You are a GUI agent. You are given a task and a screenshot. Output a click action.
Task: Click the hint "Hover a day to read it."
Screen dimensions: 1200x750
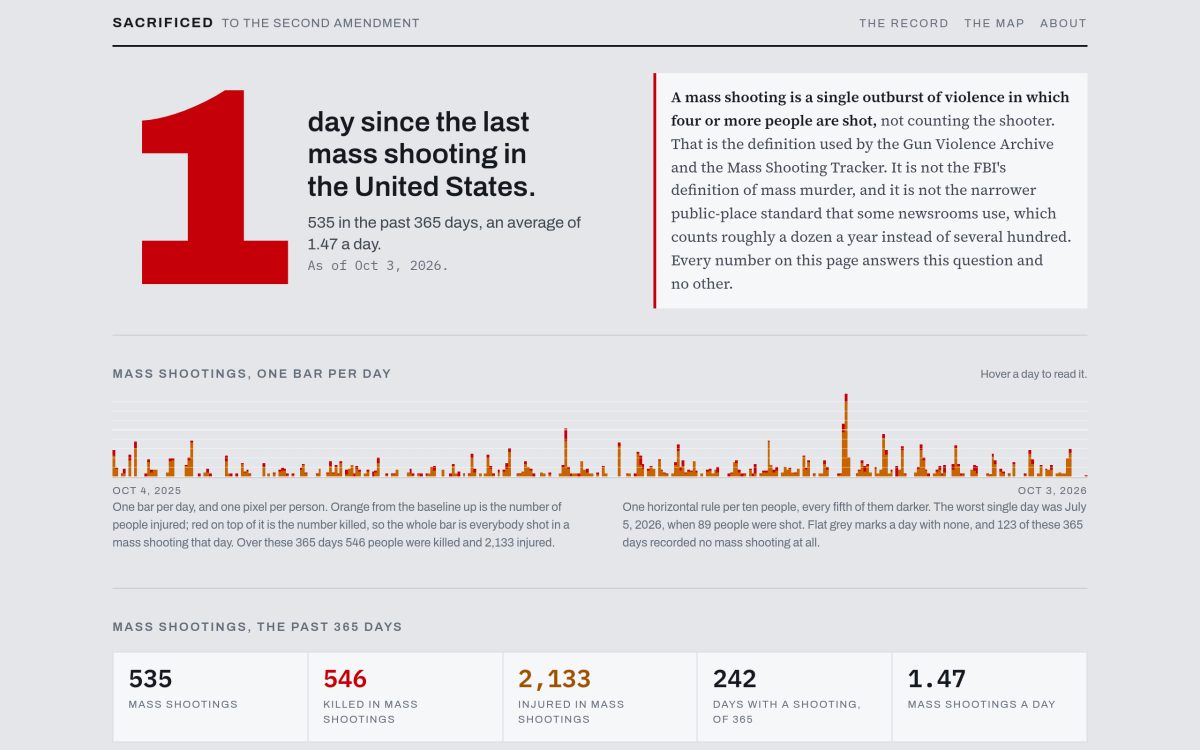pos(1033,374)
